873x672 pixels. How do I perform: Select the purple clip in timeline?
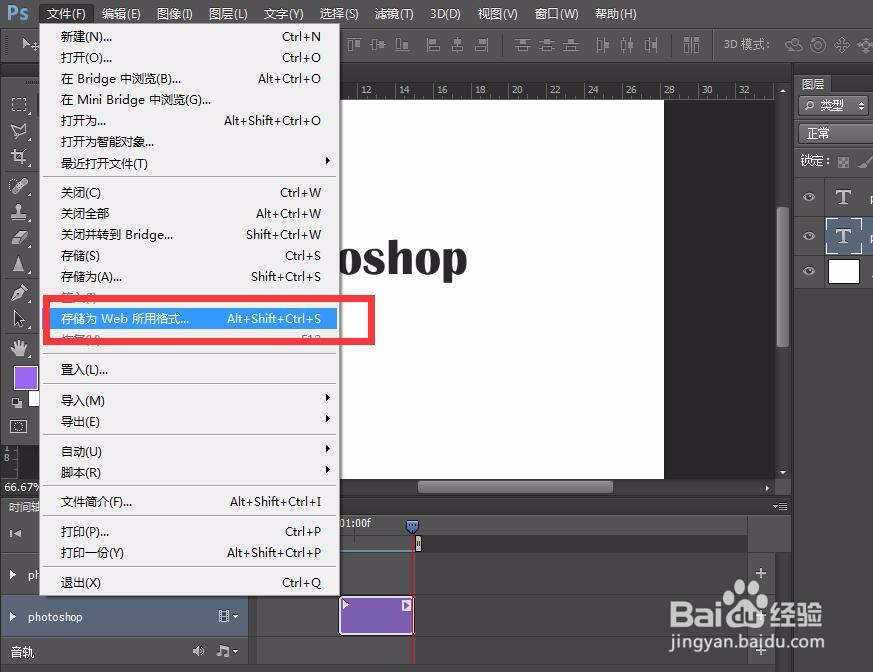(x=376, y=615)
